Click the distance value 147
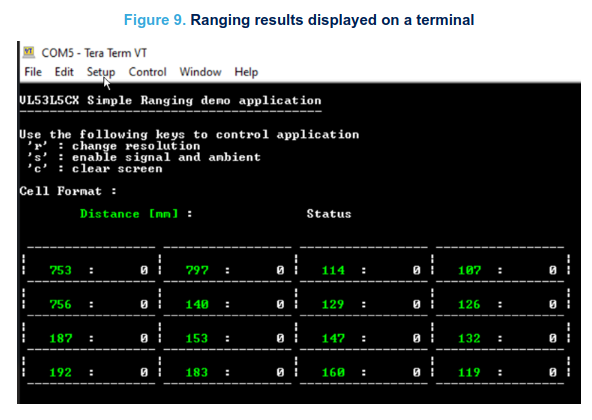This screenshot has width=592, height=420. [x=333, y=338]
